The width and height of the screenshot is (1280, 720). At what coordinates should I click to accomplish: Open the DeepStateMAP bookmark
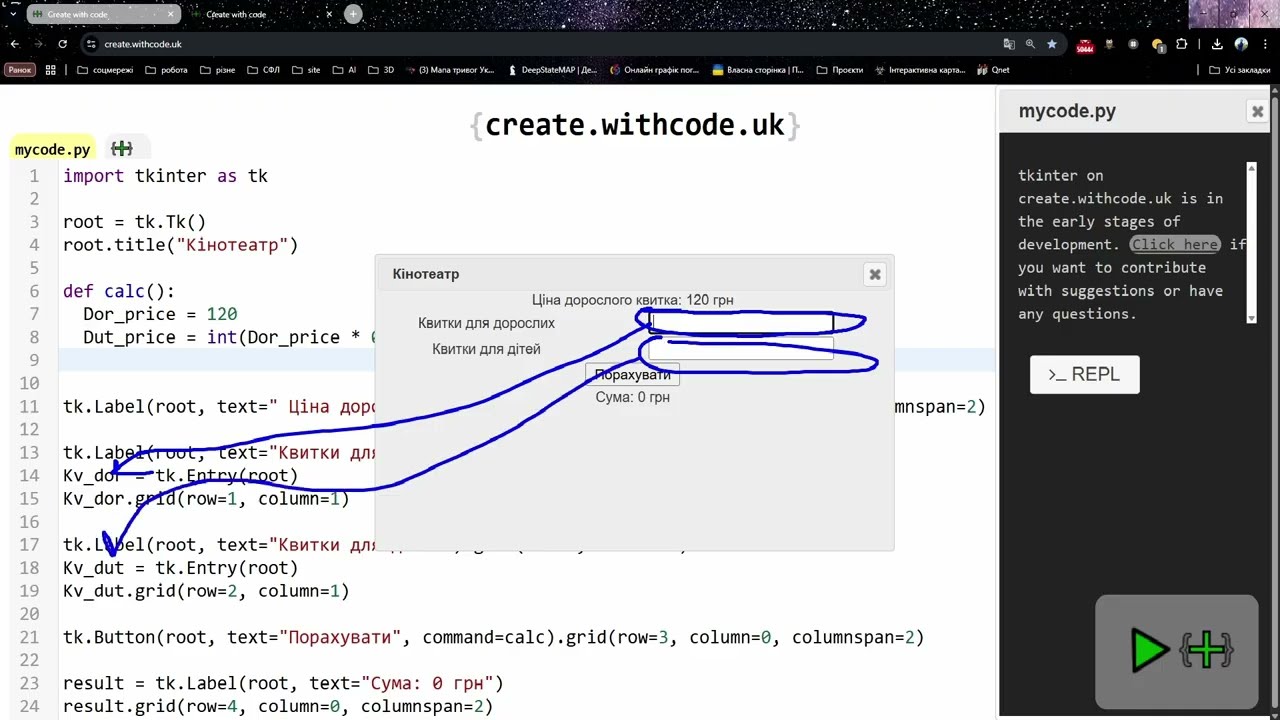click(552, 70)
